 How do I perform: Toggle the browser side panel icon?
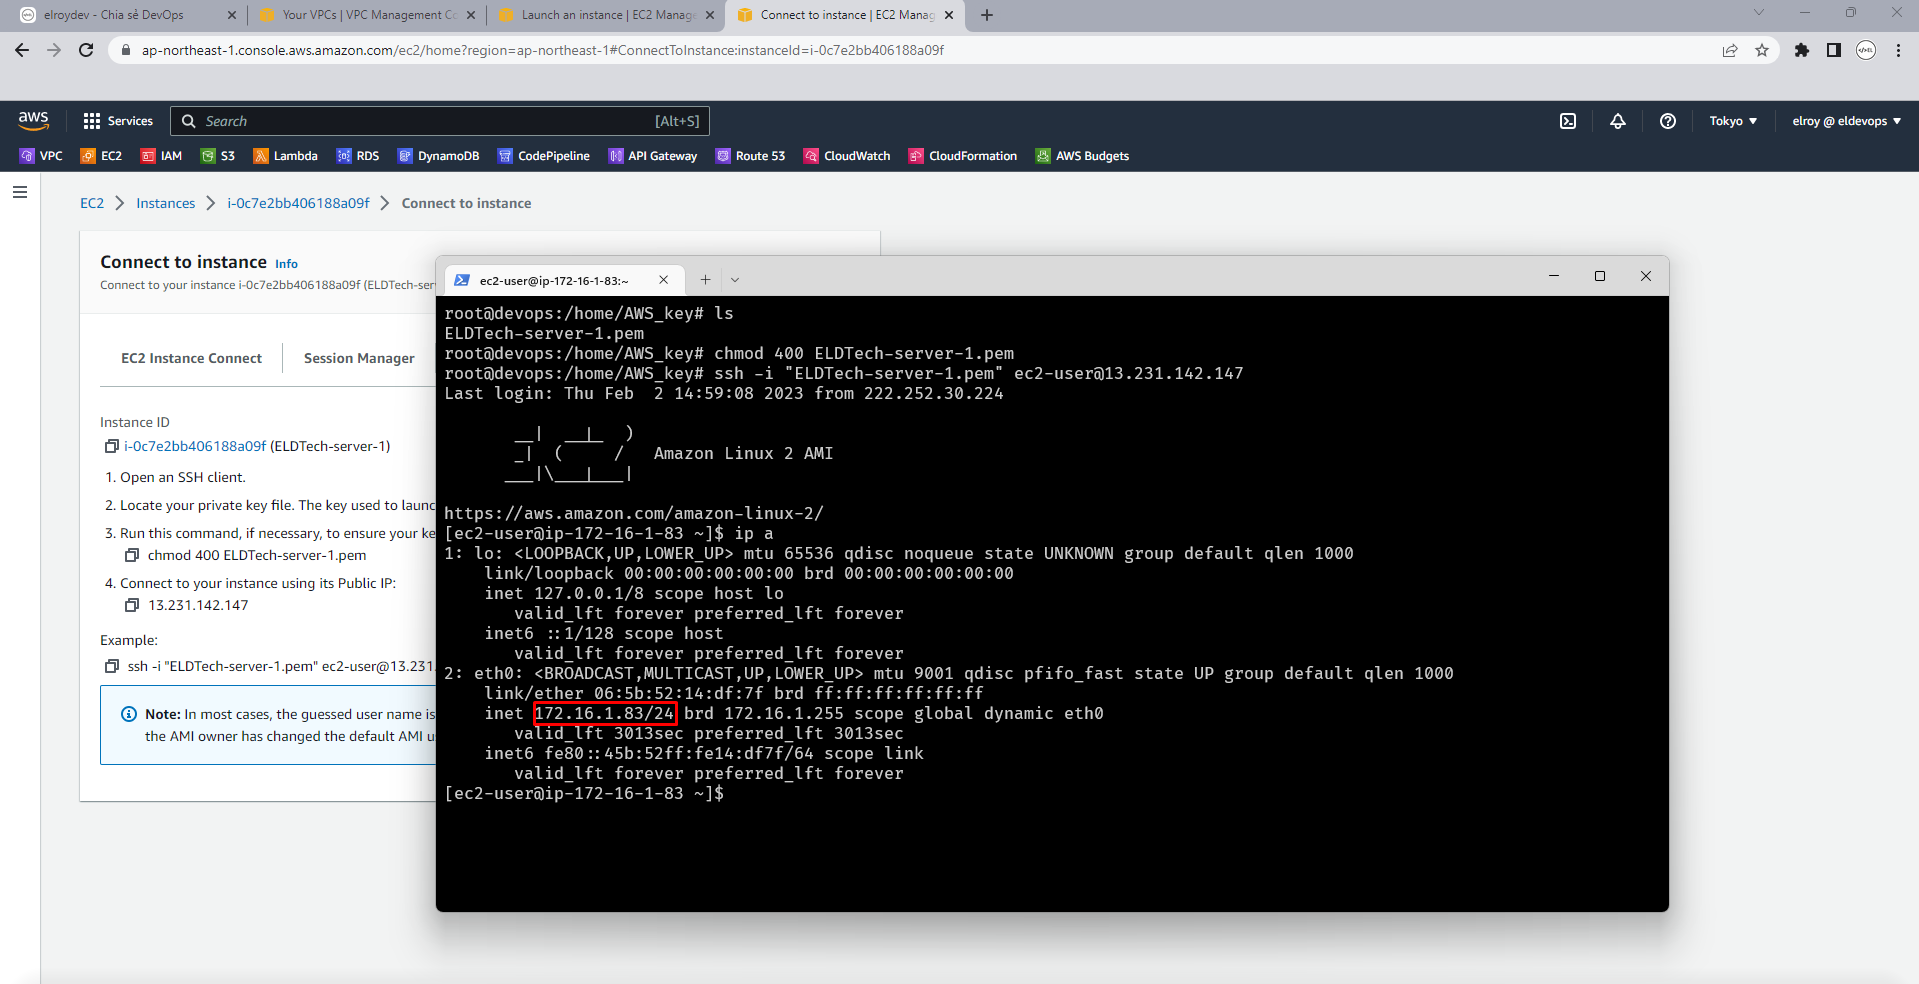pyautogui.click(x=1834, y=50)
